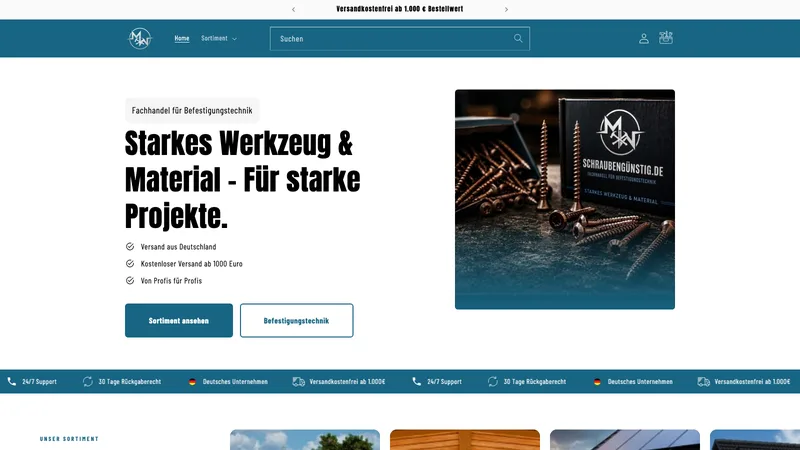Image resolution: width=800 pixels, height=450 pixels.
Task: Click the Befestigungstechnik button
Action: [x=296, y=320]
